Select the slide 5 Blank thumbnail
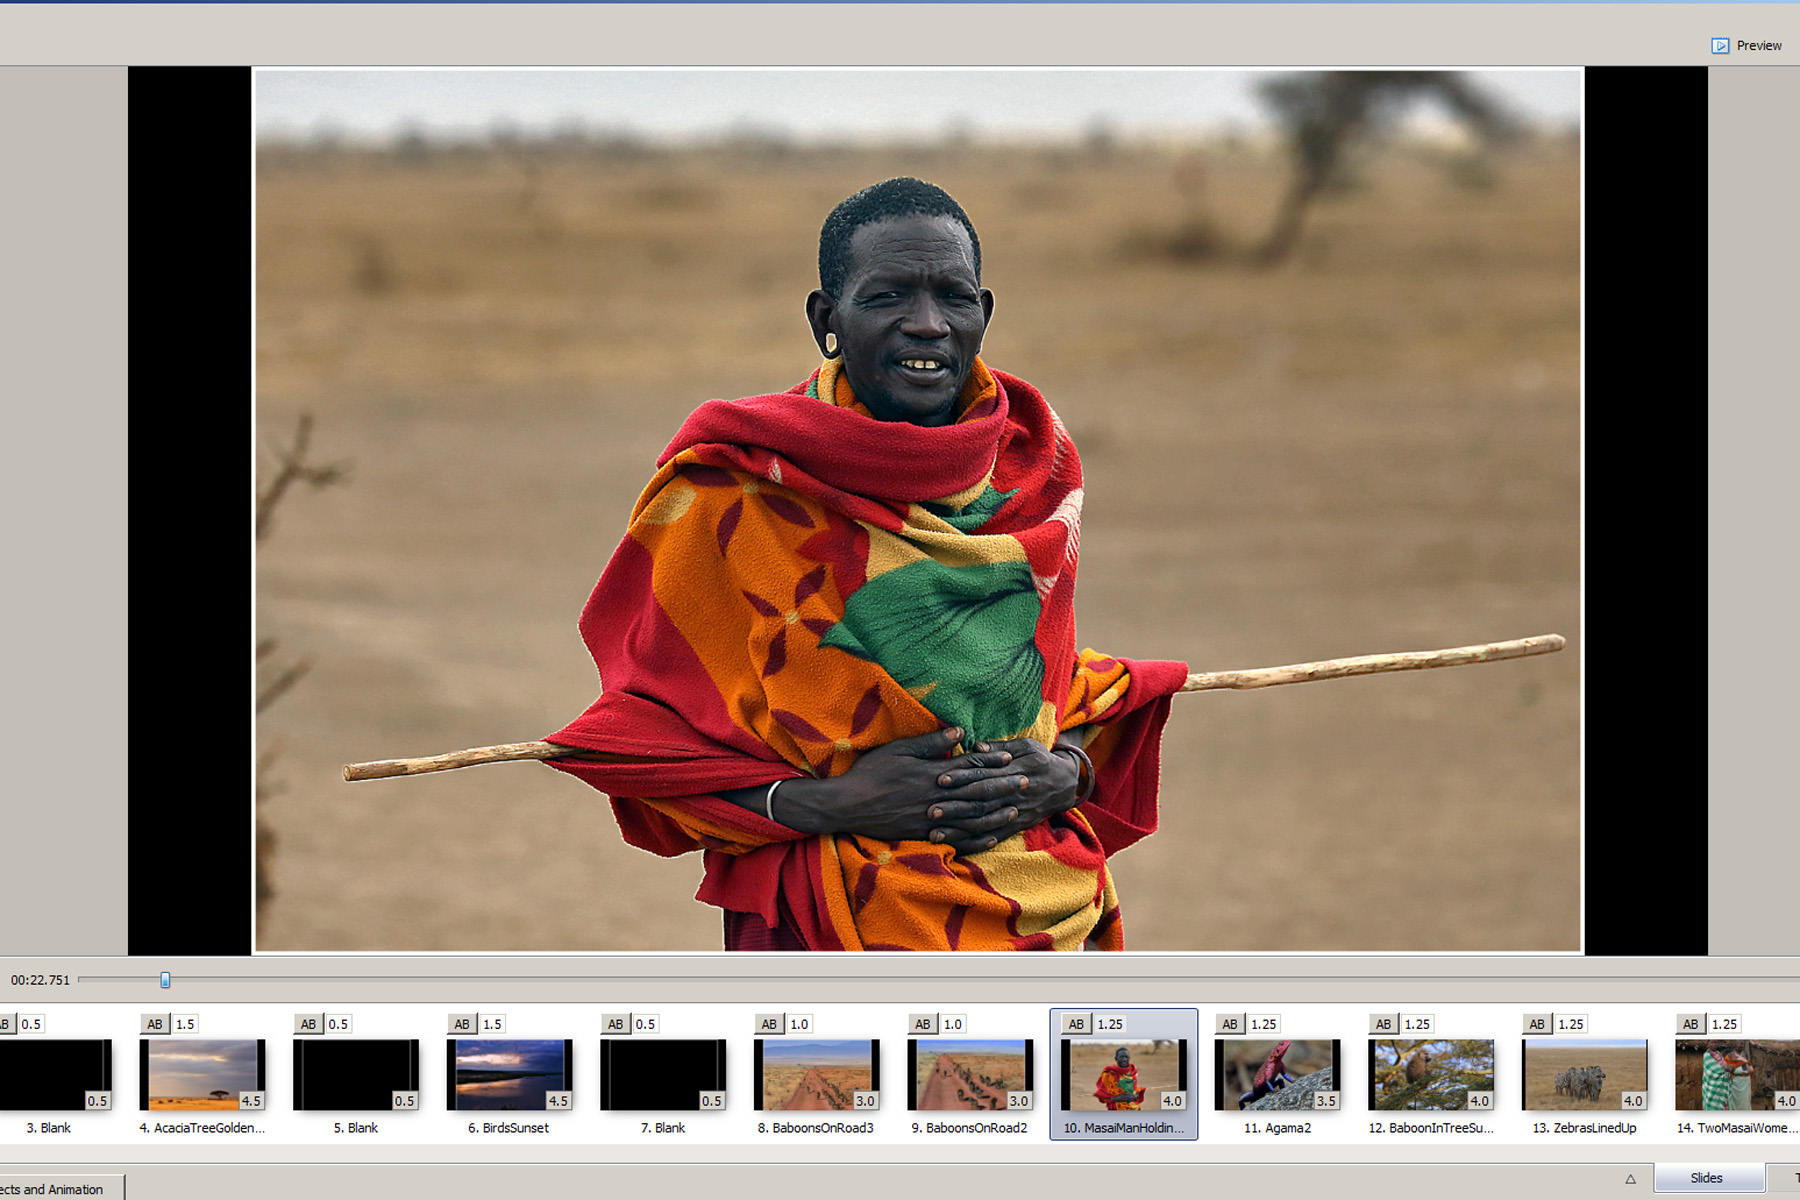The width and height of the screenshot is (1800, 1200). pos(356,1075)
